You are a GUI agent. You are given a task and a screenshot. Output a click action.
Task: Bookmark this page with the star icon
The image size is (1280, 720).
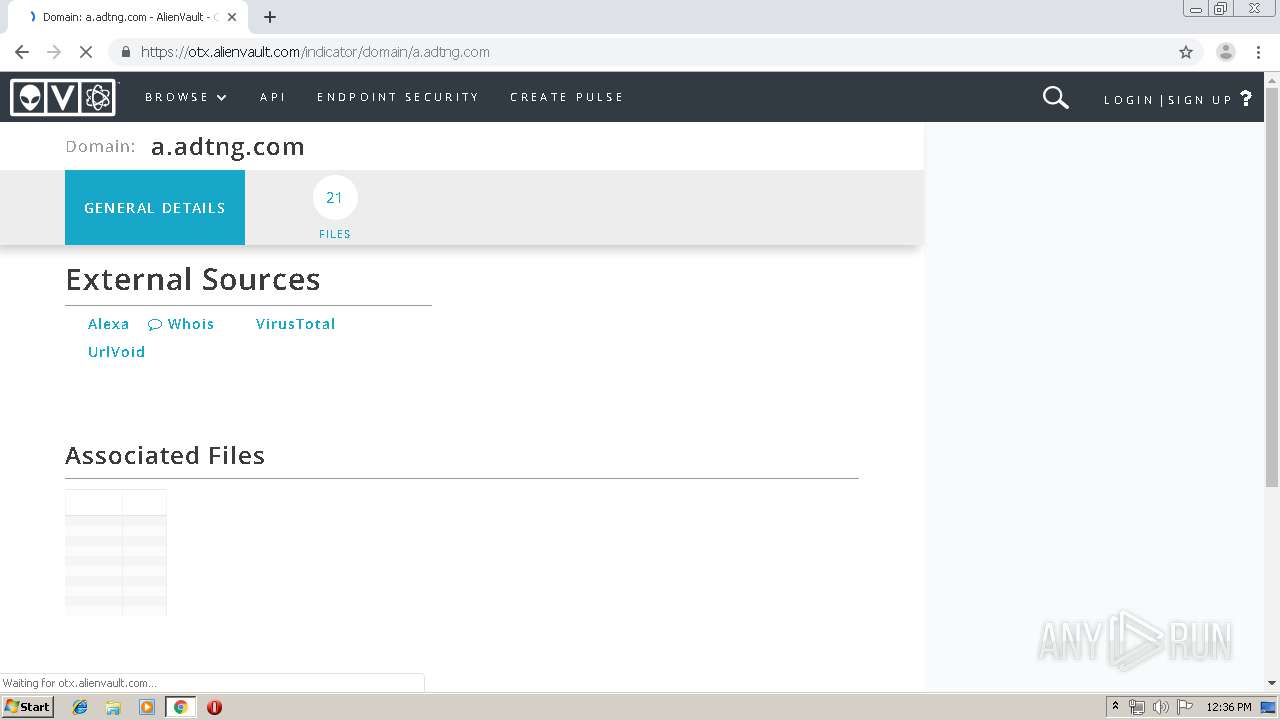(x=1186, y=52)
